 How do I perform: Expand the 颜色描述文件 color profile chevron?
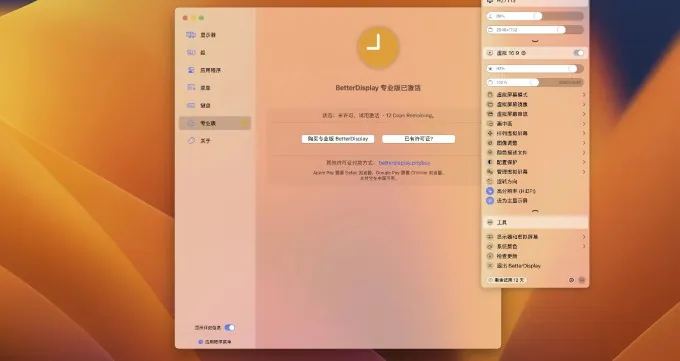584,153
